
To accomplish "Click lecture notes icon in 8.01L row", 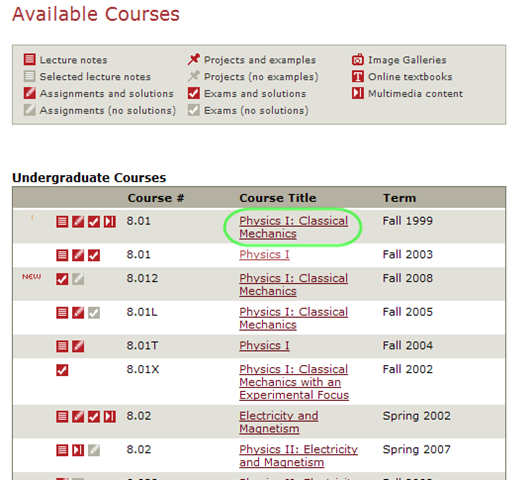I will (x=62, y=313).
